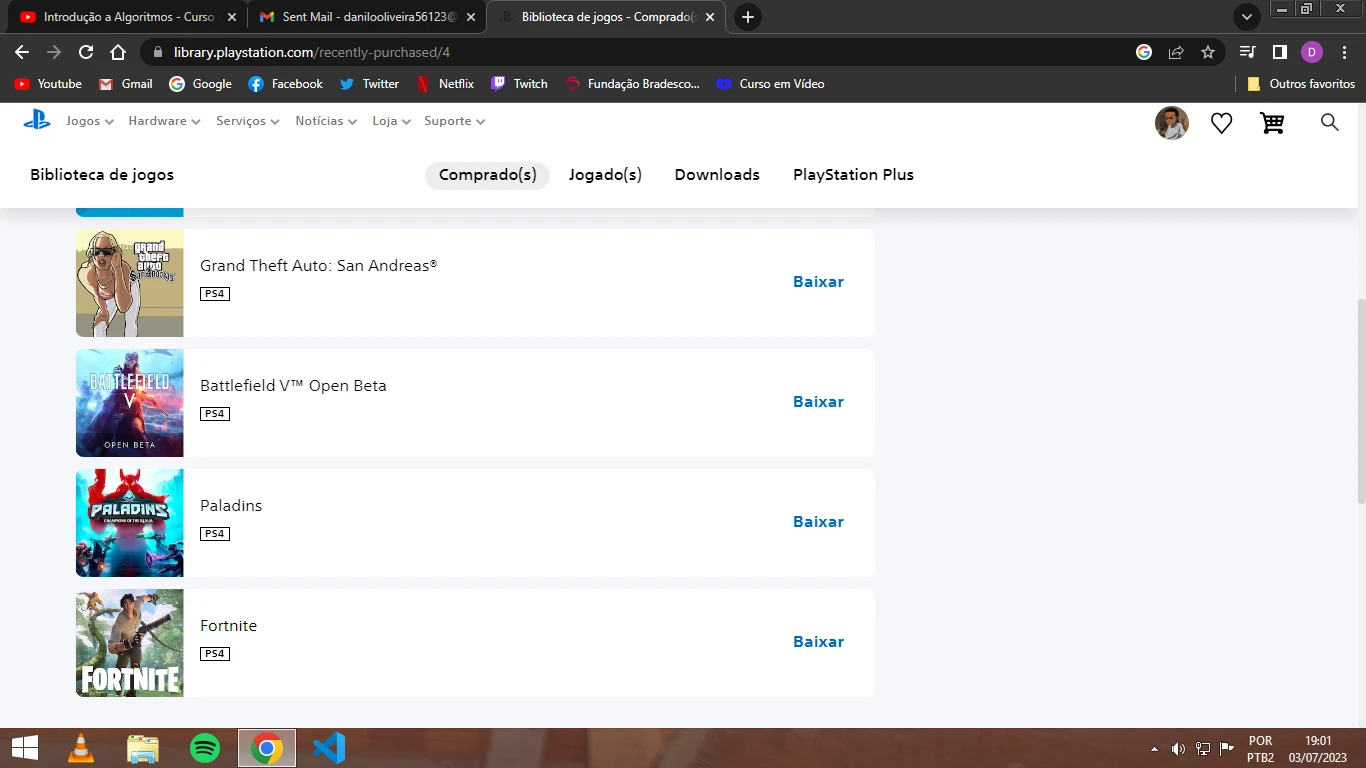Click Baixar for Fortnite
This screenshot has height=768, width=1366.
pyautogui.click(x=818, y=642)
